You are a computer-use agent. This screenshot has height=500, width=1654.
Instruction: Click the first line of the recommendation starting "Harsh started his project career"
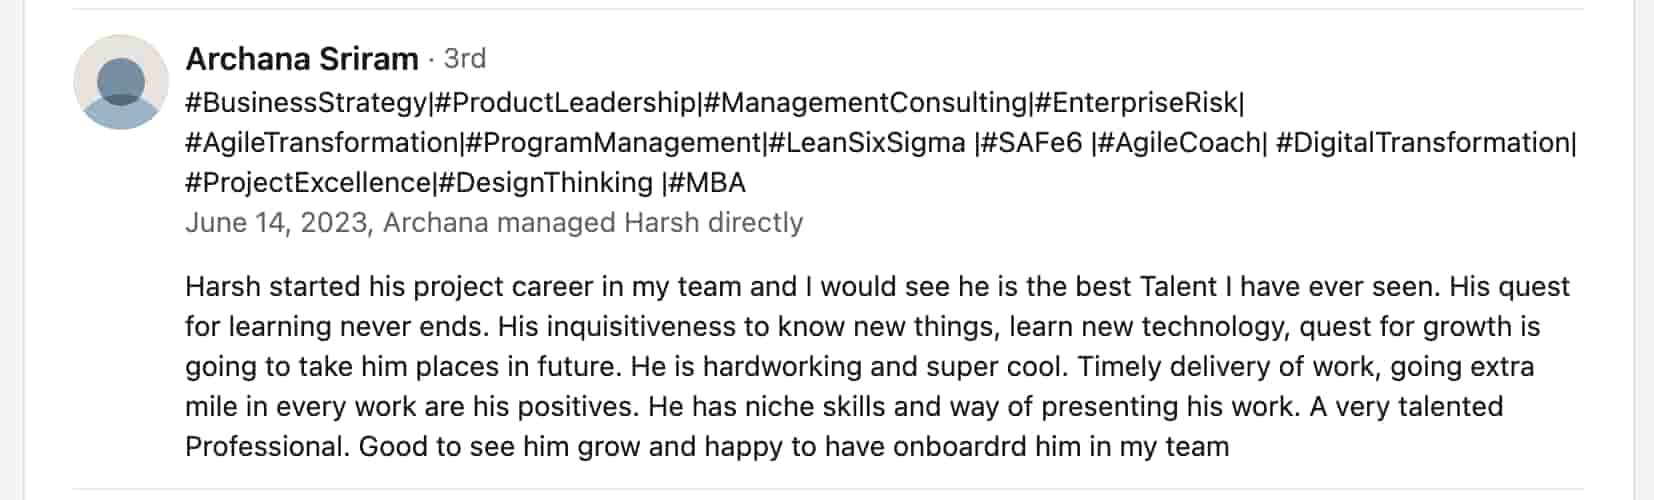(877, 287)
